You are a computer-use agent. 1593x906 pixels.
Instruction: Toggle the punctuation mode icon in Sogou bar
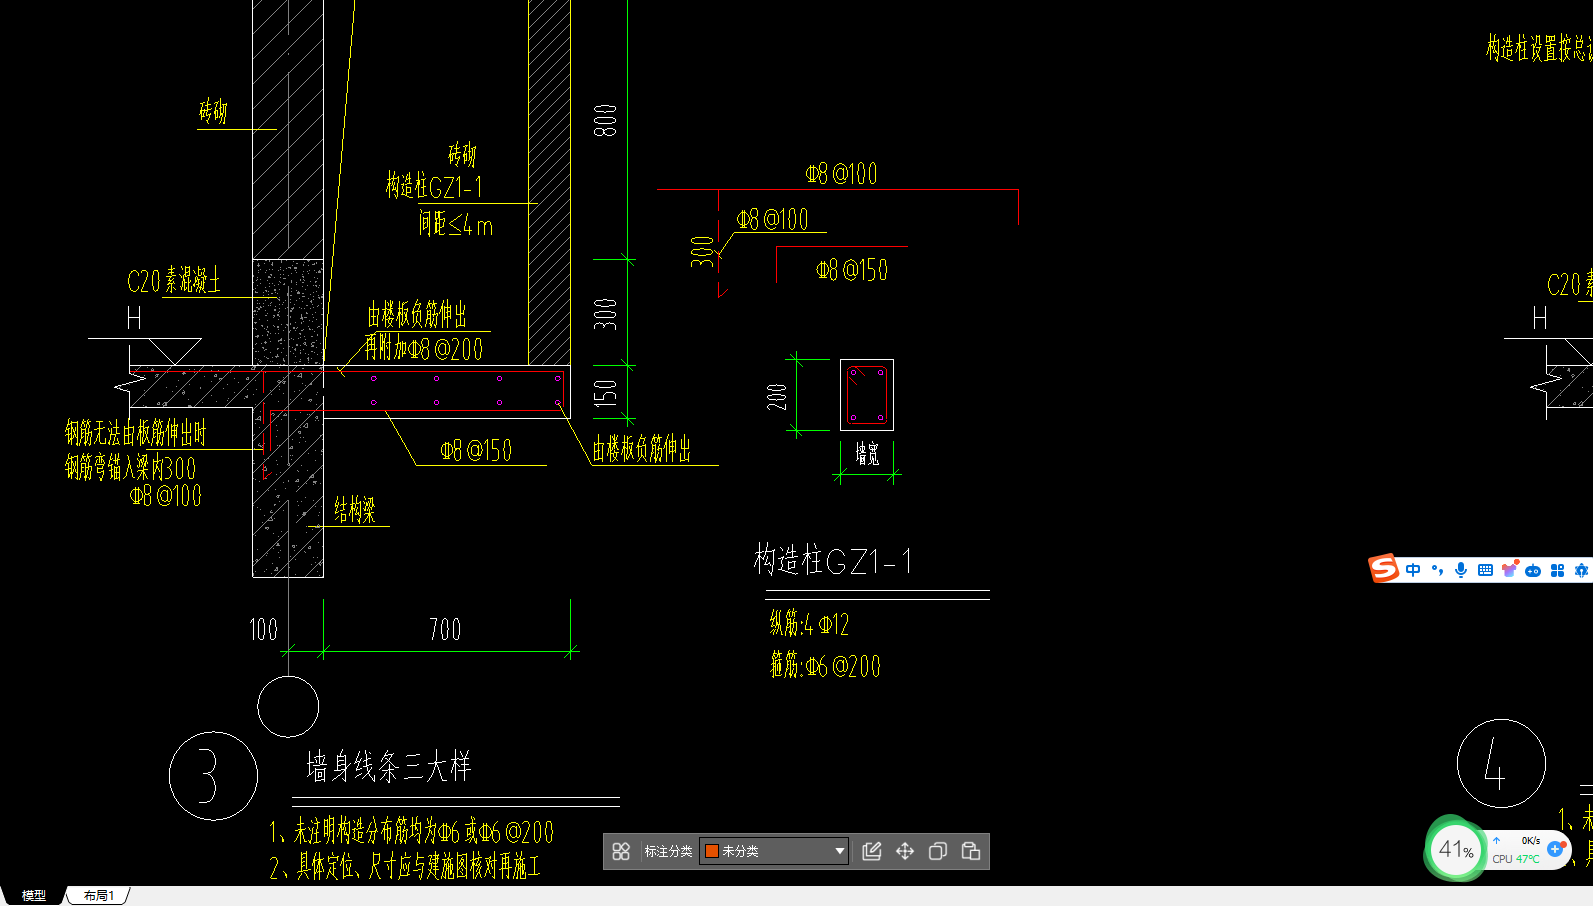1437,570
